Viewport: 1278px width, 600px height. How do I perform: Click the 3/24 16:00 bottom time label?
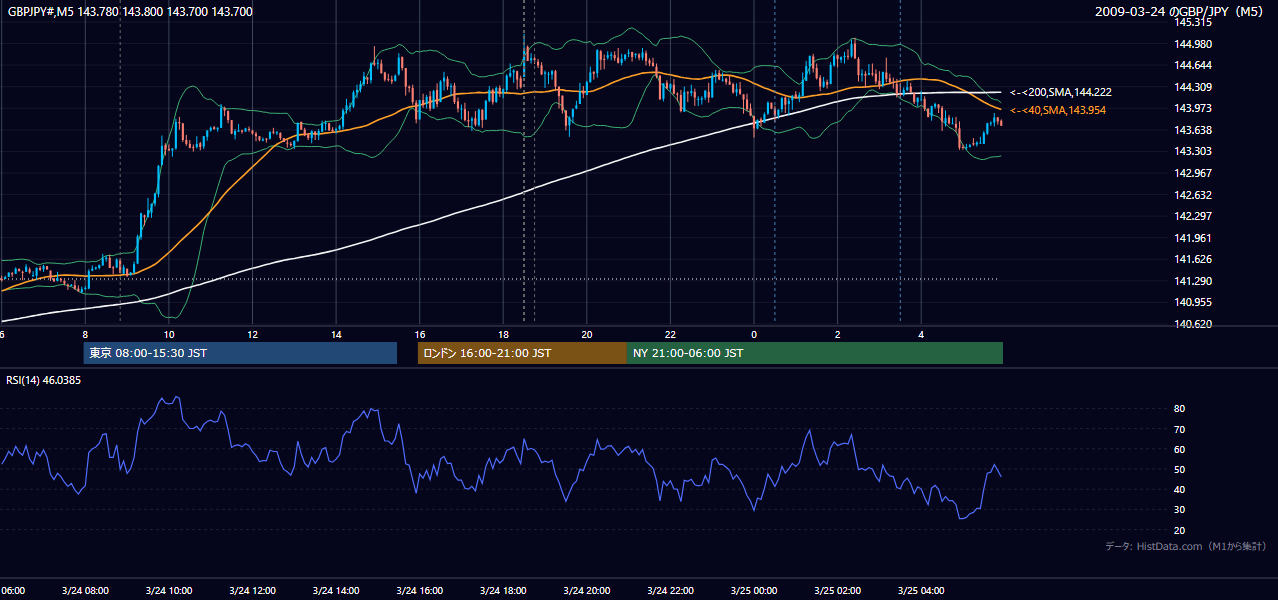pyautogui.click(x=420, y=591)
